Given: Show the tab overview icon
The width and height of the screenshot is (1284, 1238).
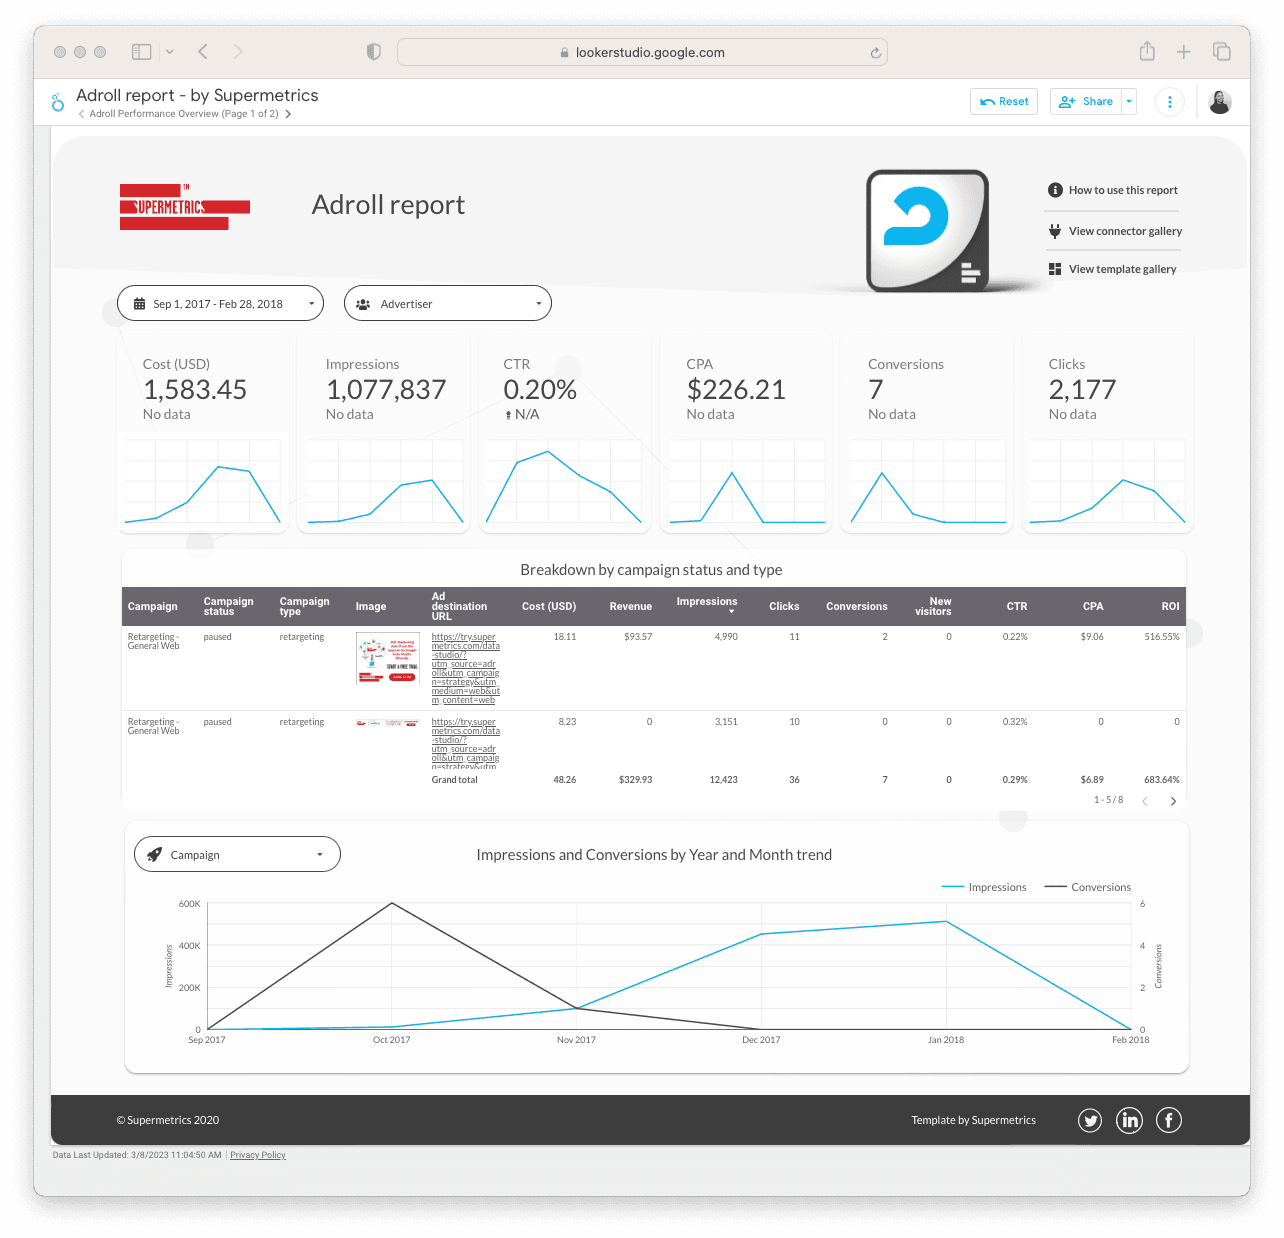Looking at the screenshot, I should (1221, 51).
